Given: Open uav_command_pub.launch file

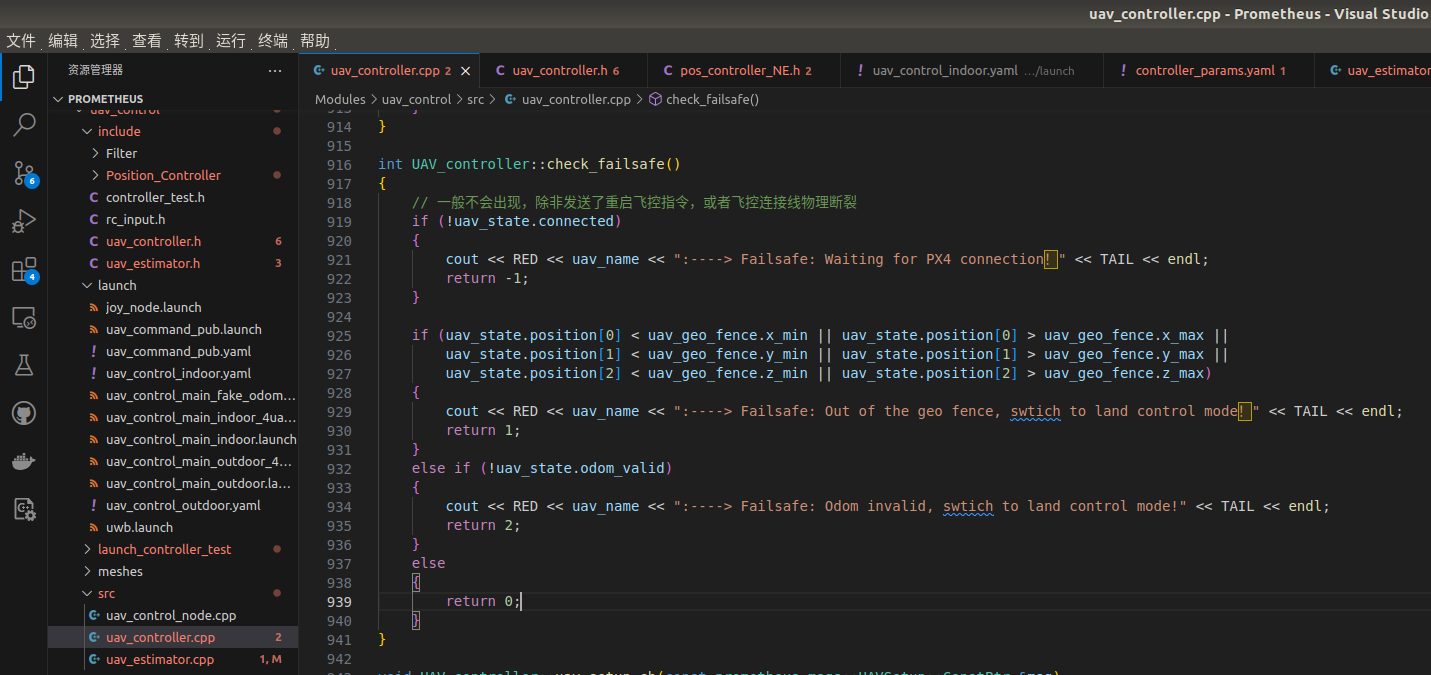Looking at the screenshot, I should point(173,329).
